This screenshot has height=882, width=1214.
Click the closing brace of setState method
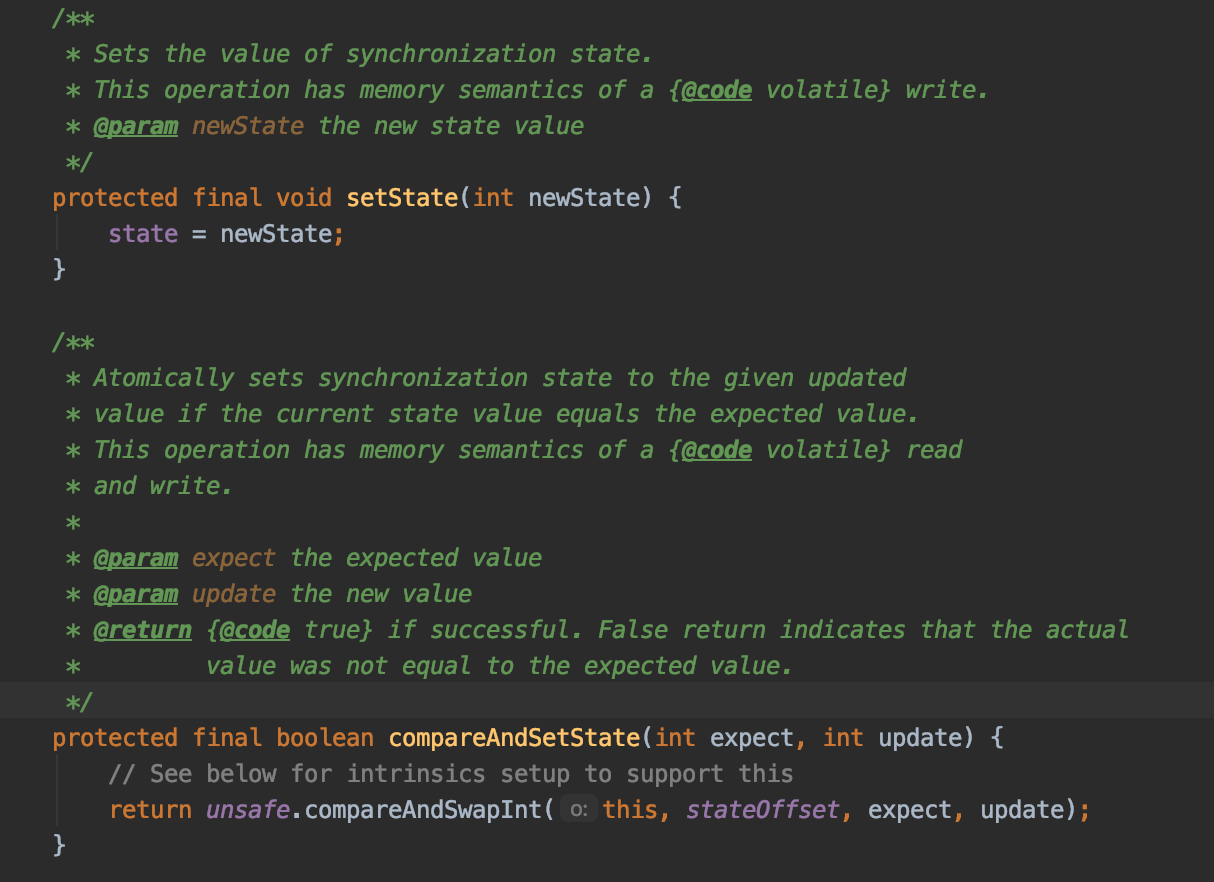click(x=59, y=270)
